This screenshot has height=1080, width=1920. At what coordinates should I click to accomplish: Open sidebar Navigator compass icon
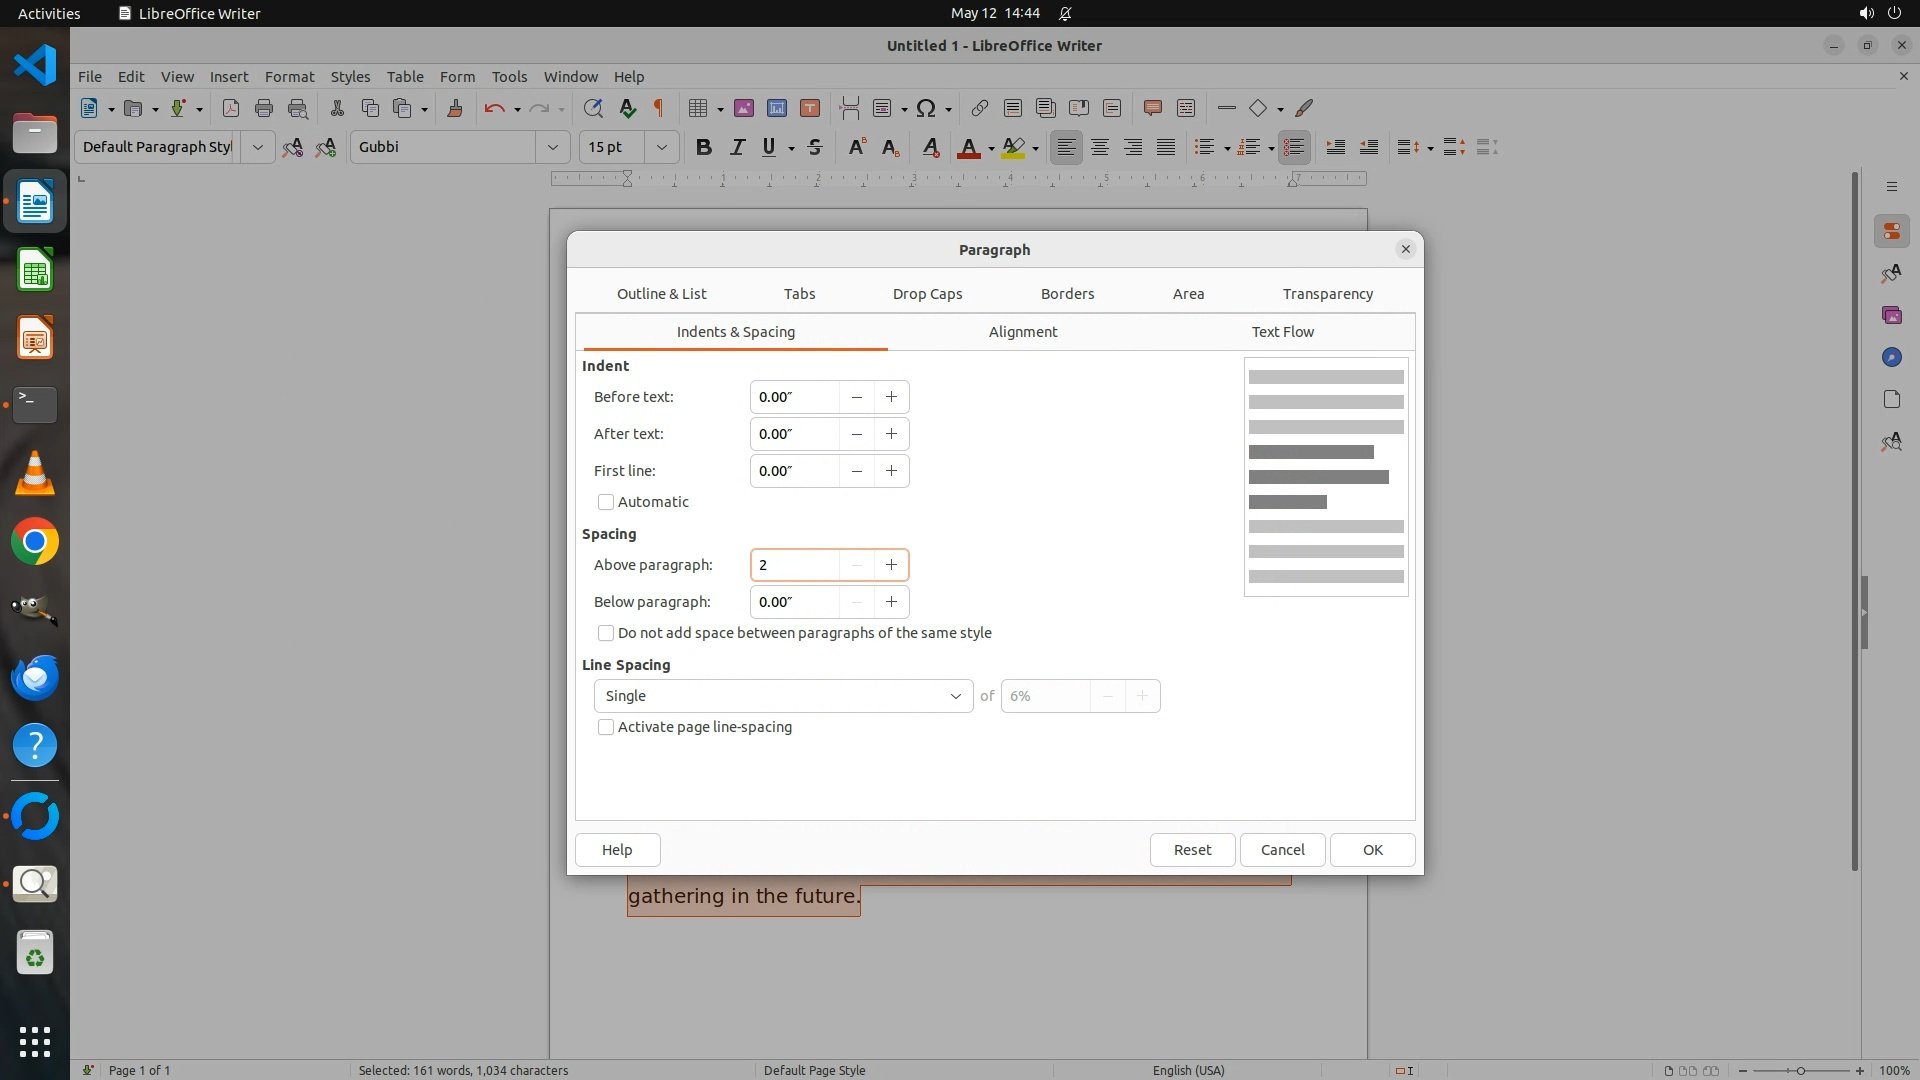1891,357
